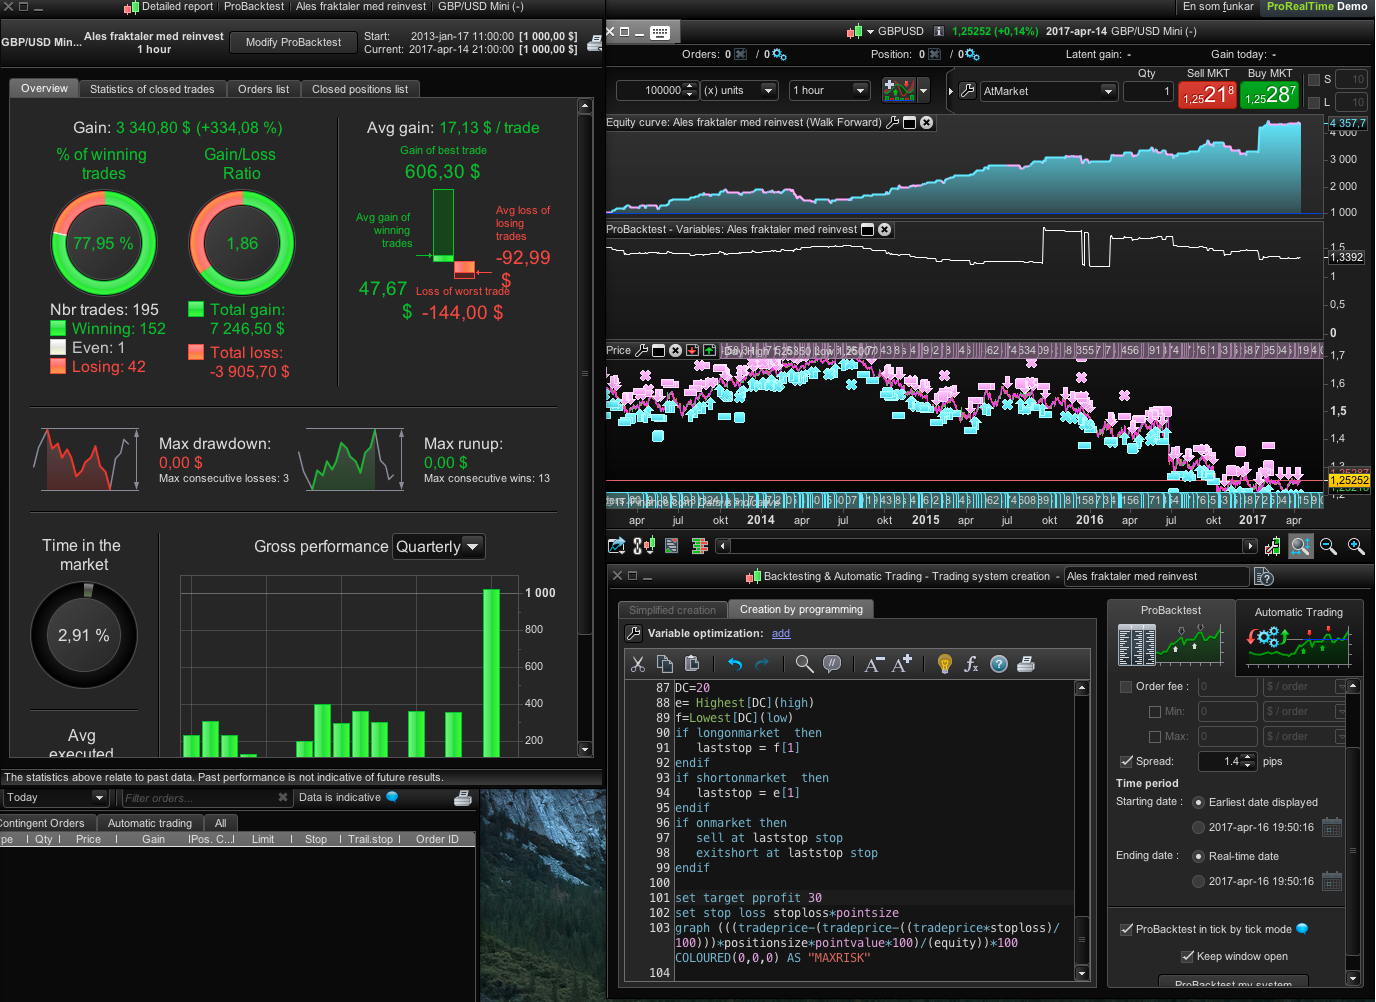Increase the code editor font size
1376x1002 pixels.
(x=902, y=664)
